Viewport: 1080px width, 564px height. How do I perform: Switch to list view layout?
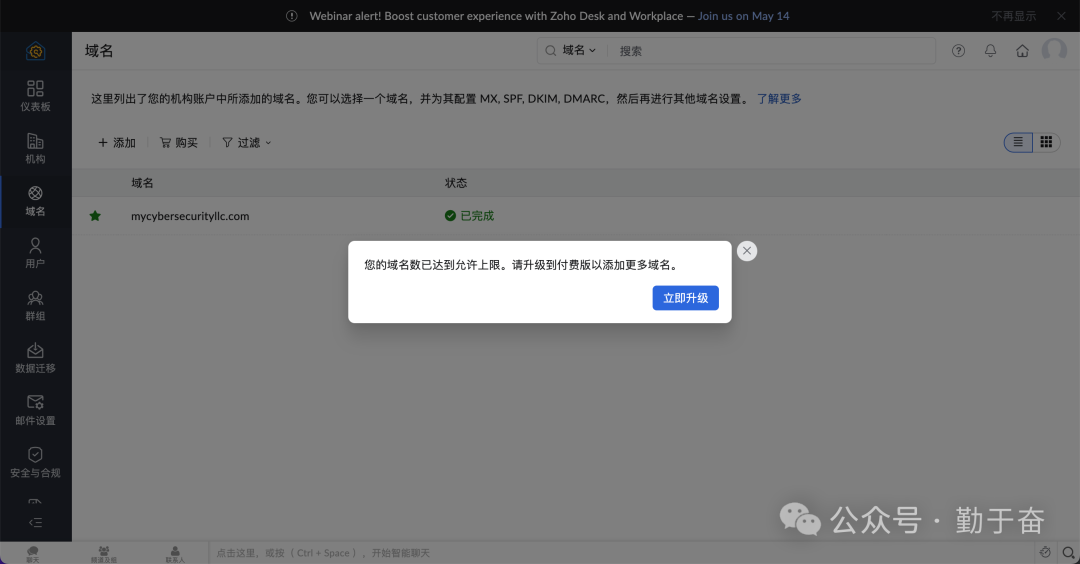tap(1018, 142)
